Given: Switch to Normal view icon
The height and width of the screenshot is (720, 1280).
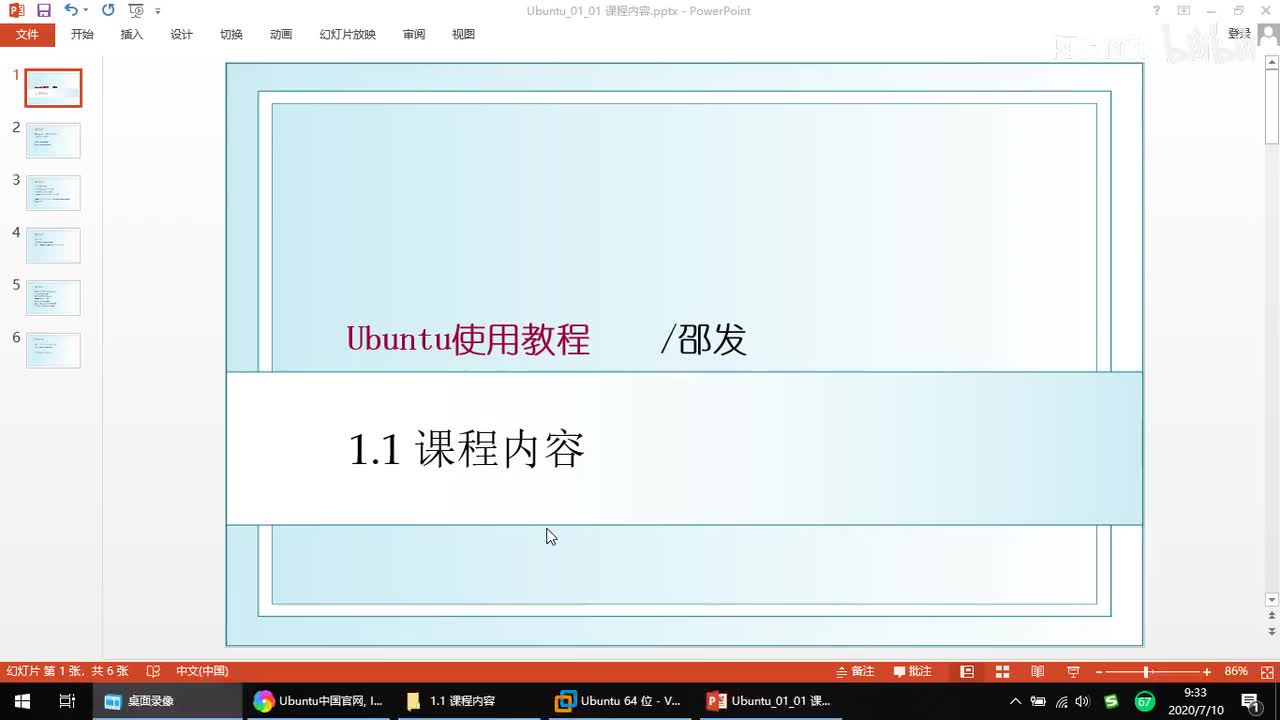Looking at the screenshot, I should (967, 671).
